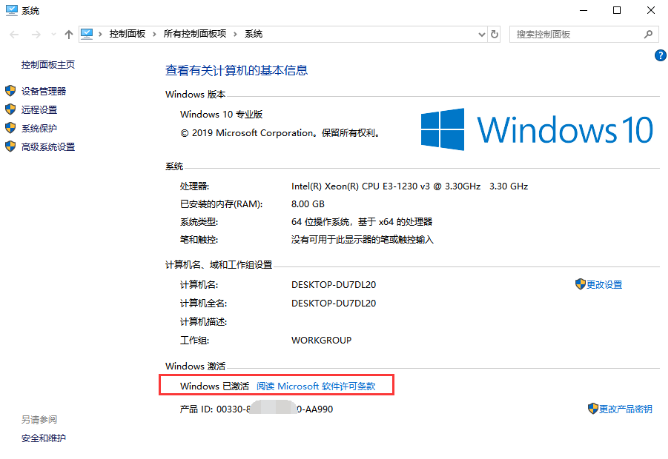Click the refresh button in address bar

point(495,34)
